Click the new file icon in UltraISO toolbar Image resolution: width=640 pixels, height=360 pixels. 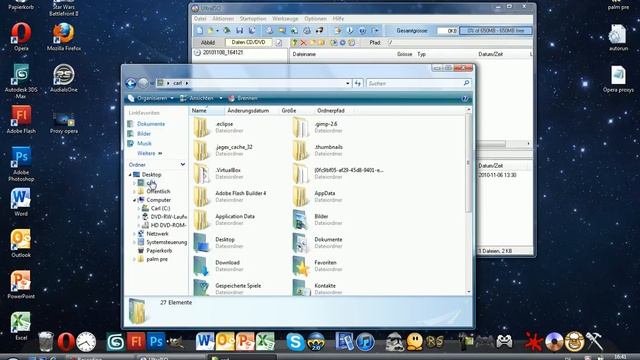200,31
